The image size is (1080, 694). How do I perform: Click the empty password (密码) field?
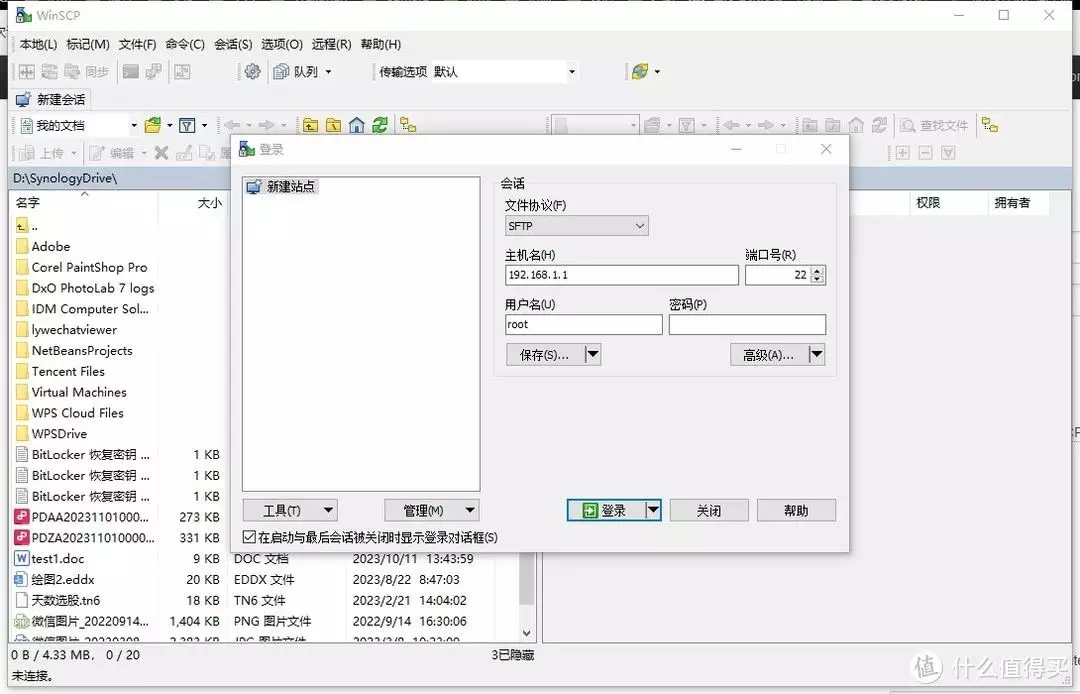(747, 324)
